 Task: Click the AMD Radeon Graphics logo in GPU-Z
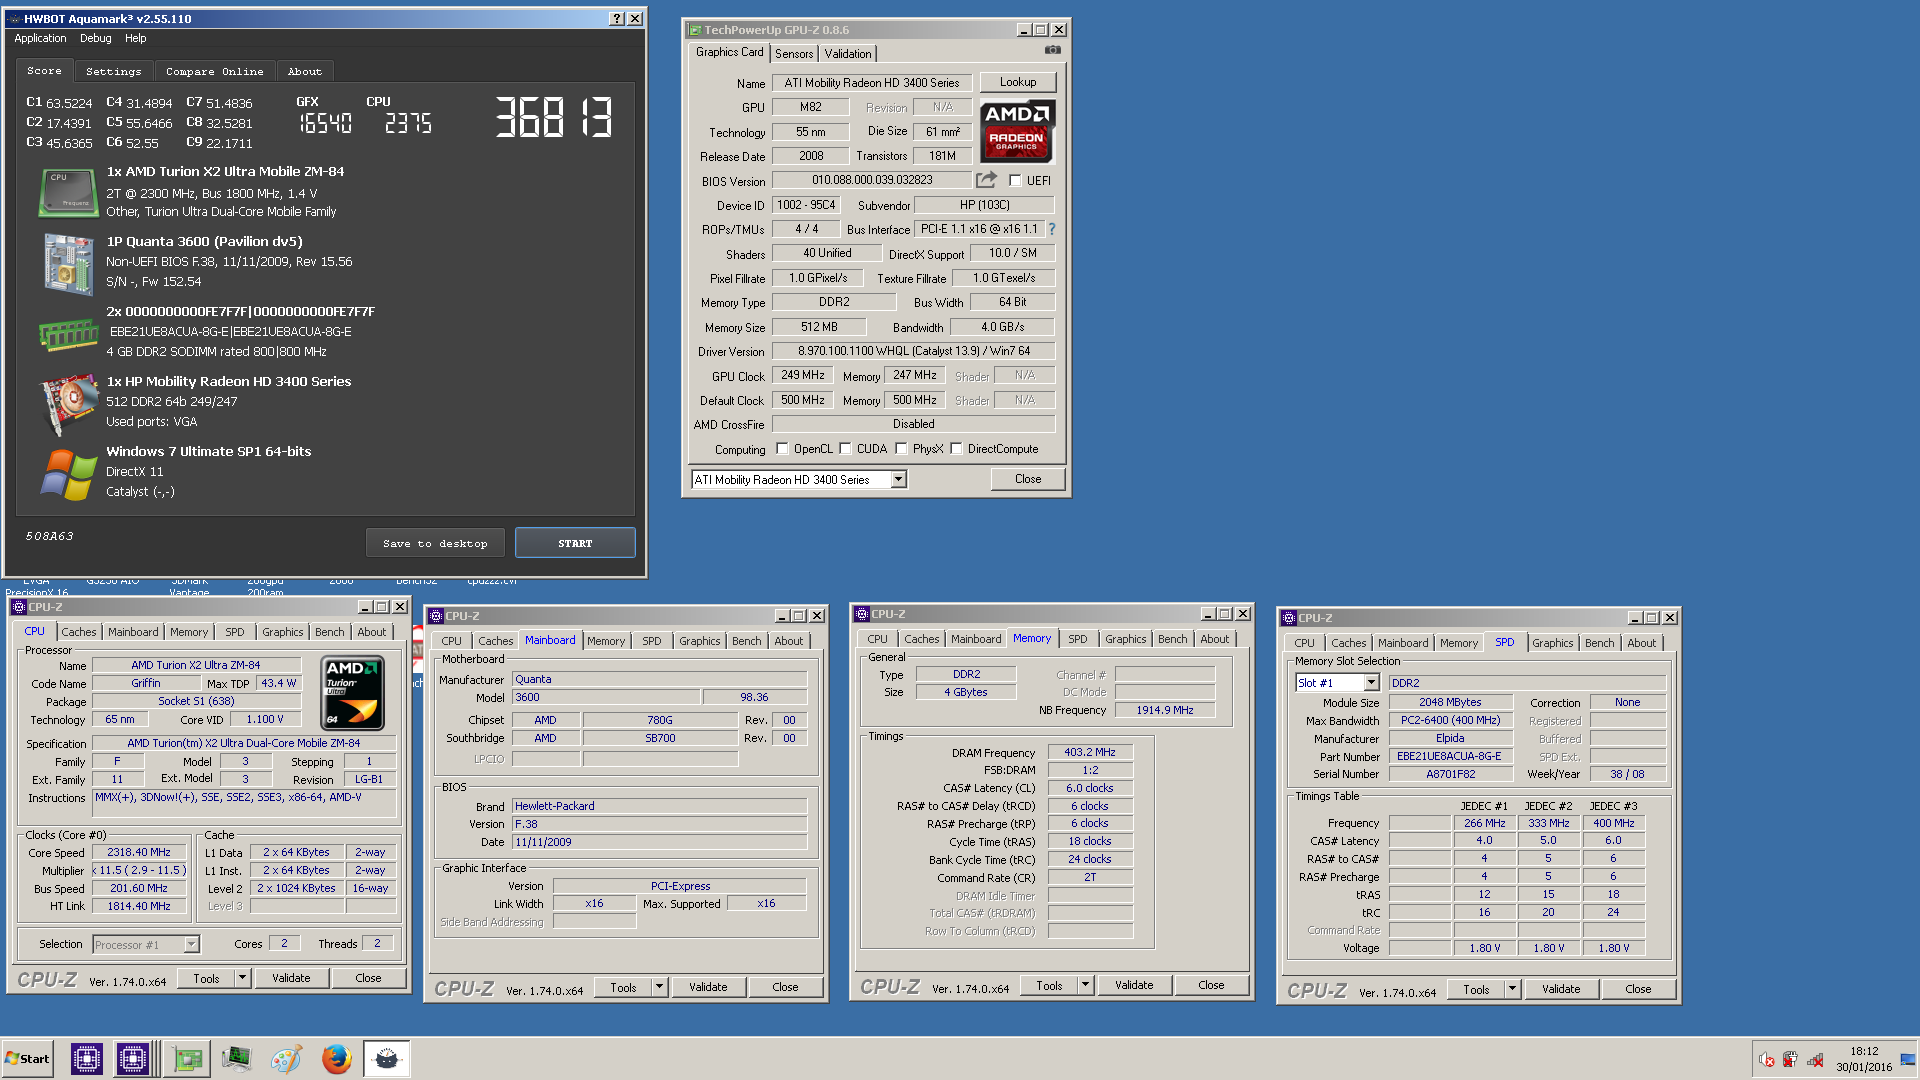pos(1016,131)
